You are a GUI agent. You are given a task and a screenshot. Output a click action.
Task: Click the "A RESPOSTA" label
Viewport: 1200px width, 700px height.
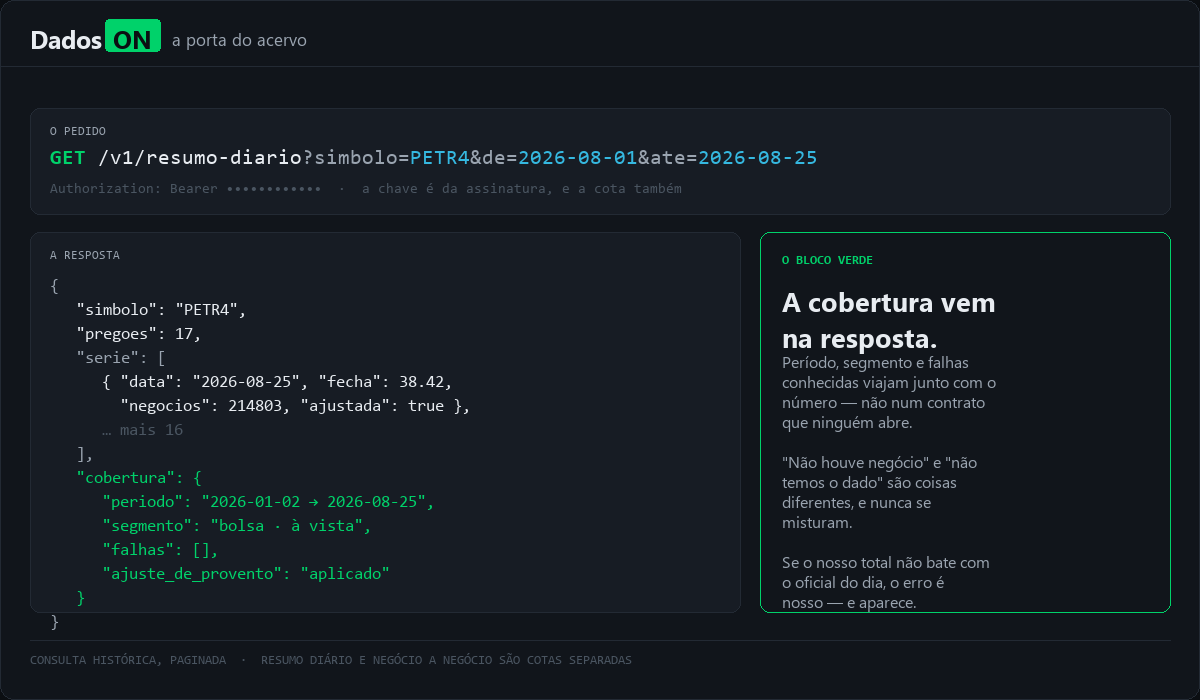85,255
